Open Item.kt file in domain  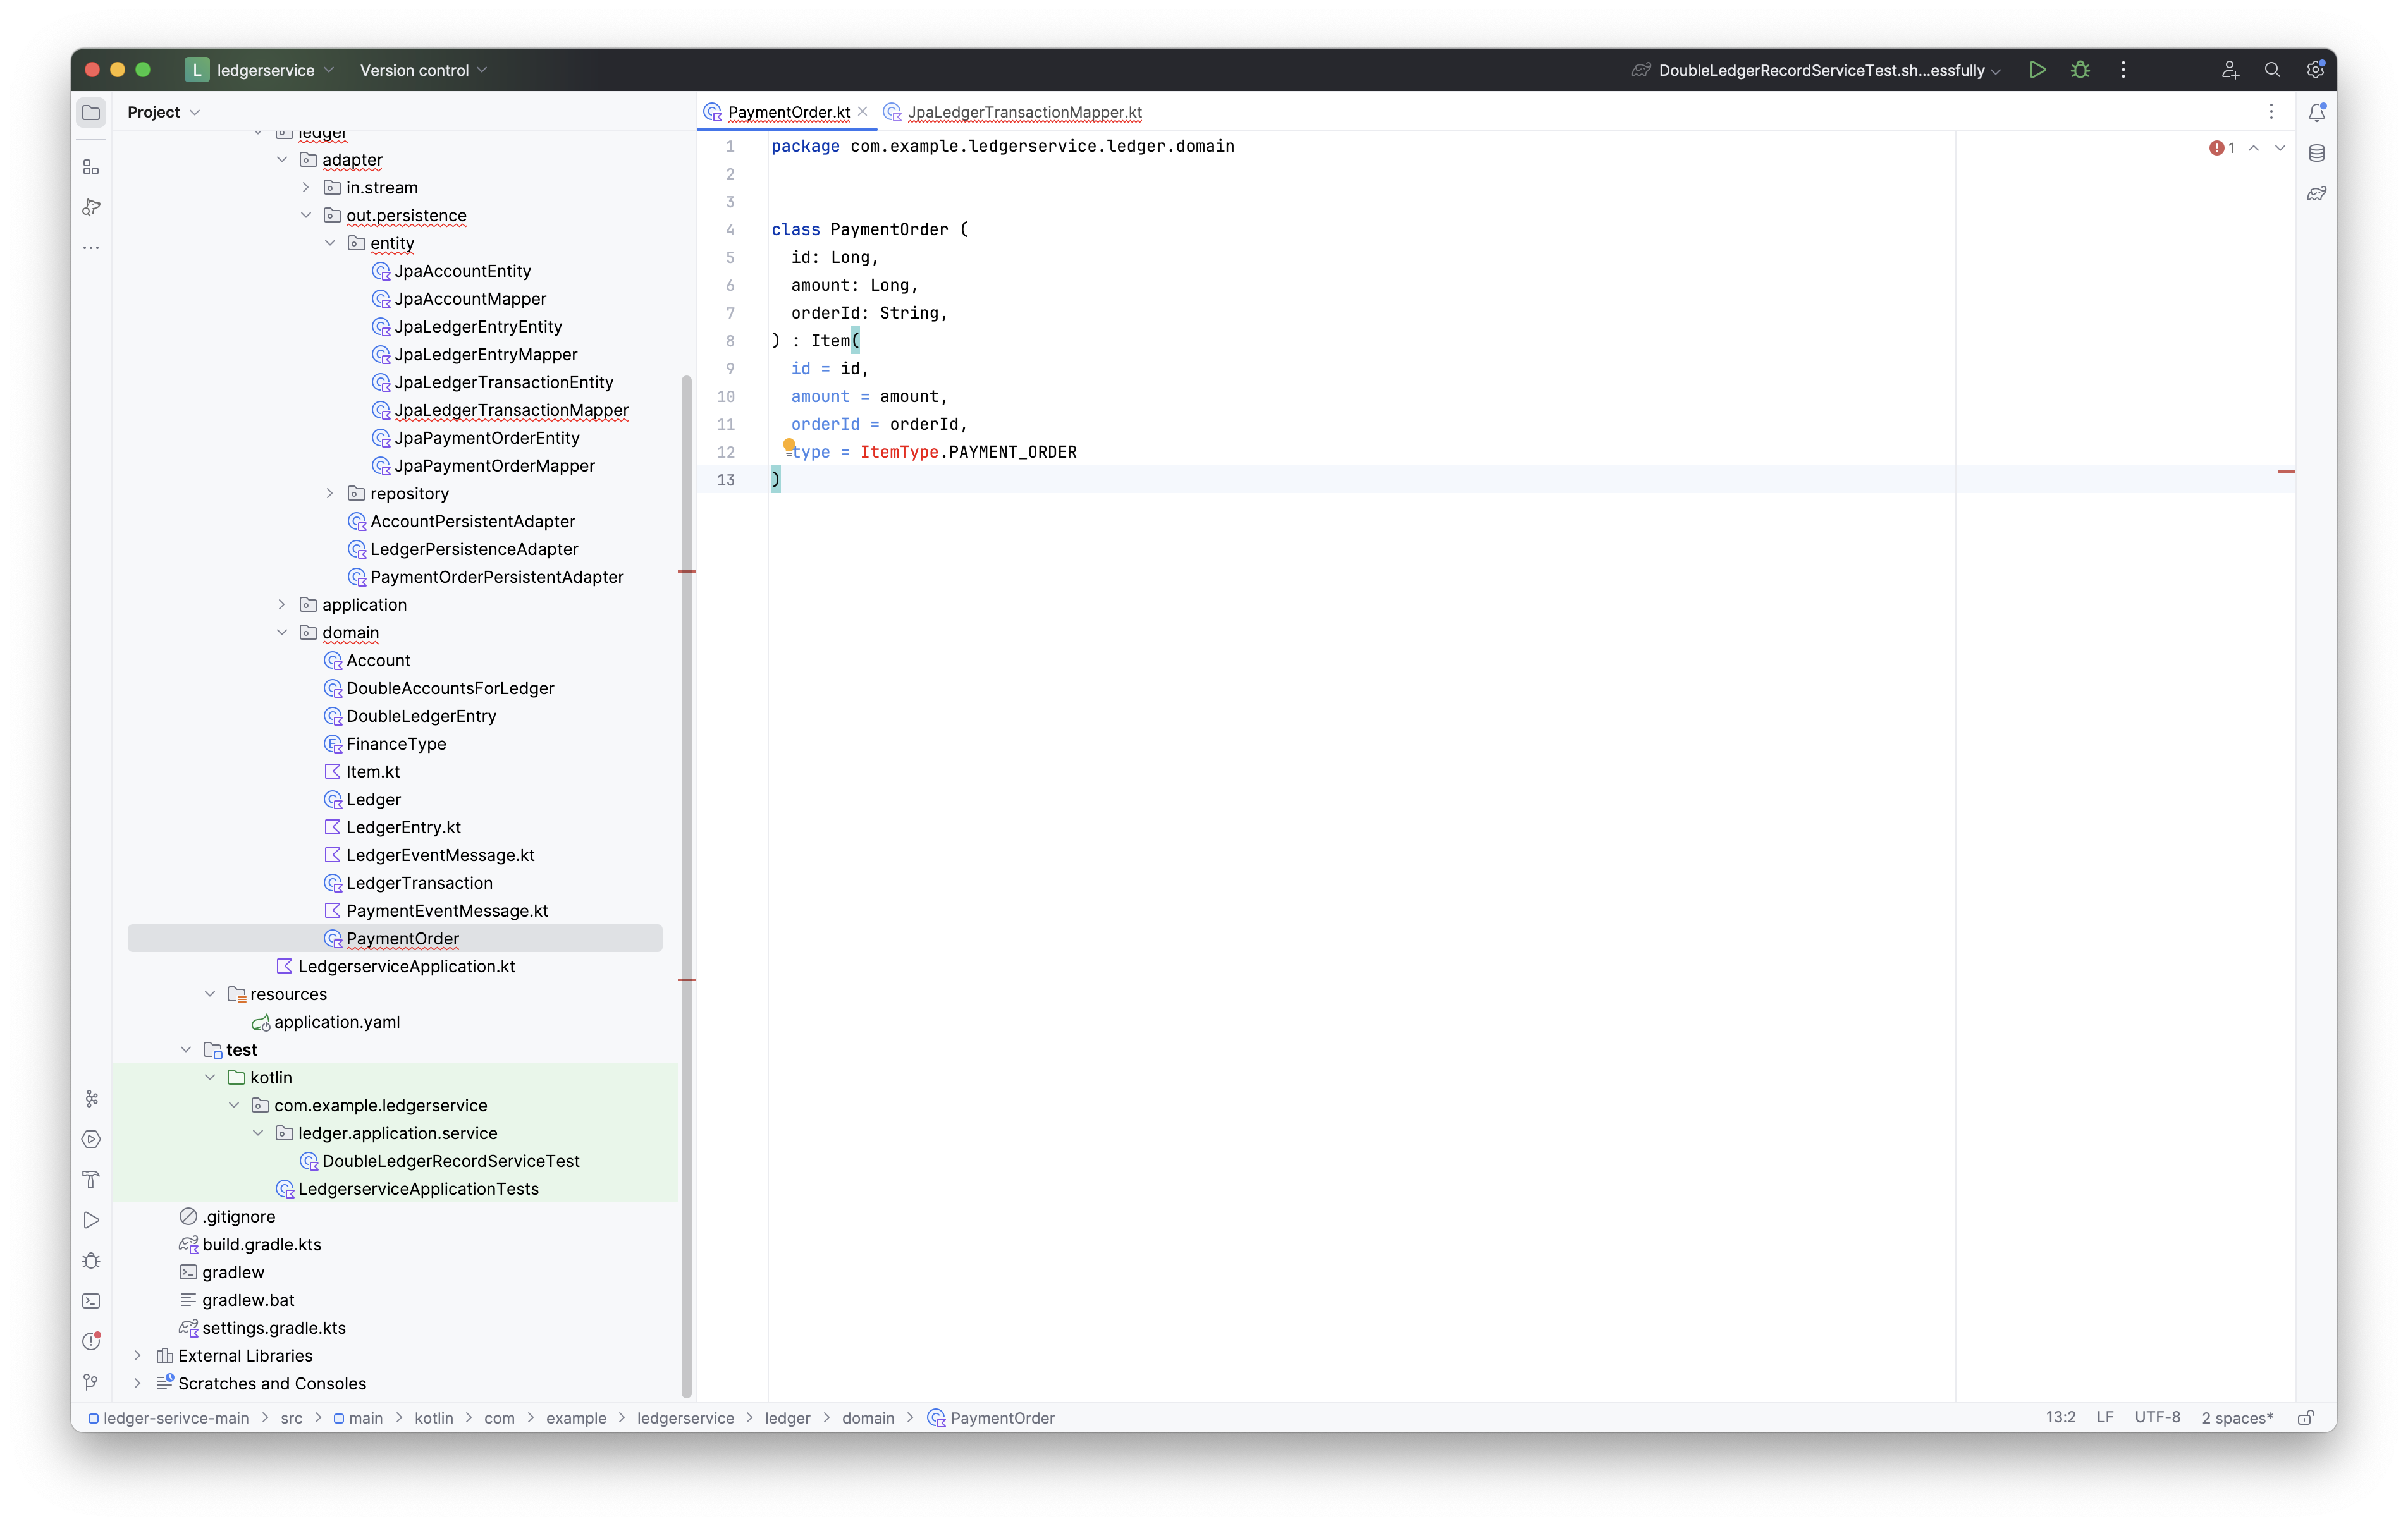(x=372, y=772)
